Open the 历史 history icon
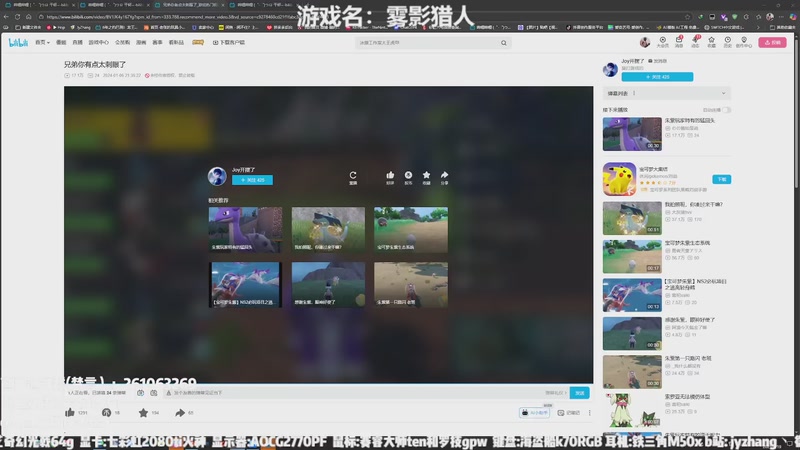This screenshot has width=800, height=450. pyautogui.click(x=728, y=42)
